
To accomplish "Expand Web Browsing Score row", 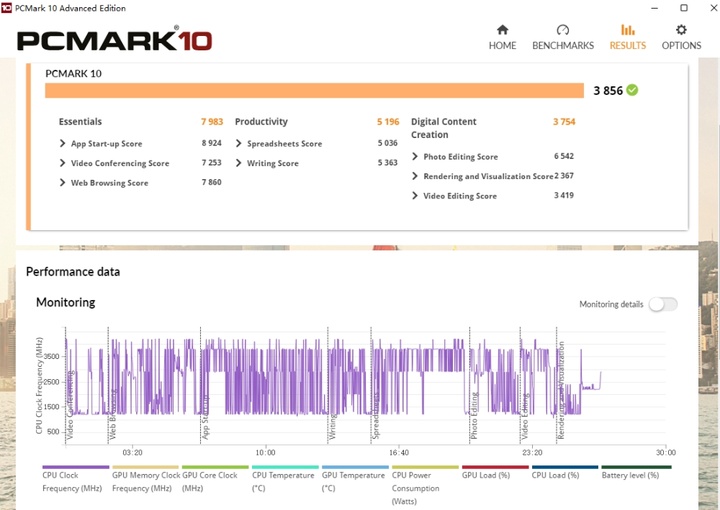I will point(63,183).
